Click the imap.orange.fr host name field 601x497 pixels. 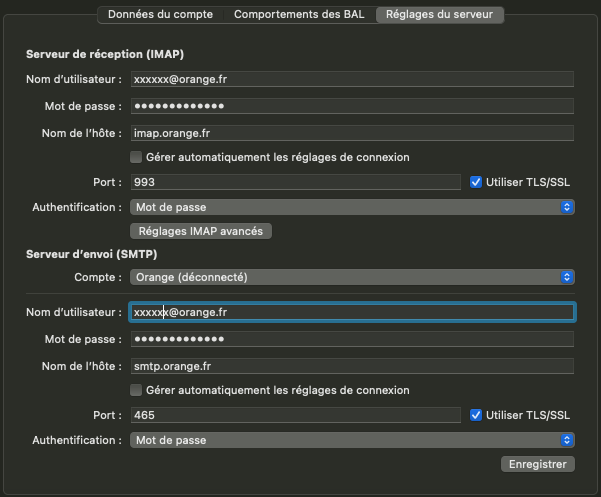click(352, 133)
